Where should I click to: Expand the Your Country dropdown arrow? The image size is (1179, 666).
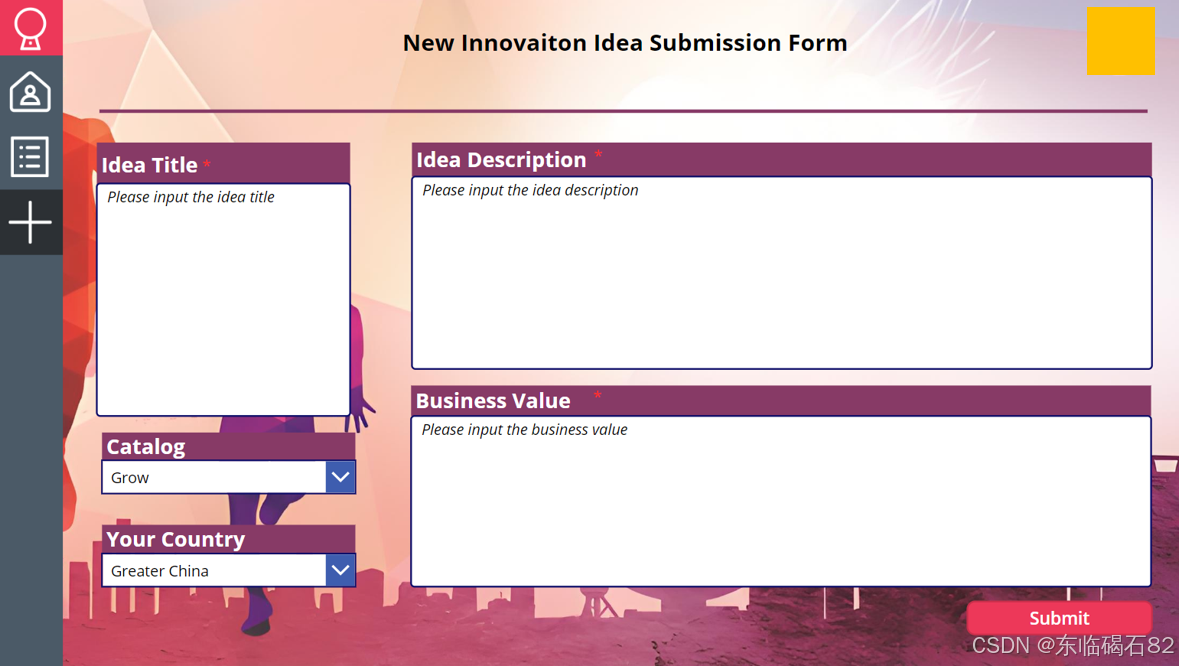[341, 571]
